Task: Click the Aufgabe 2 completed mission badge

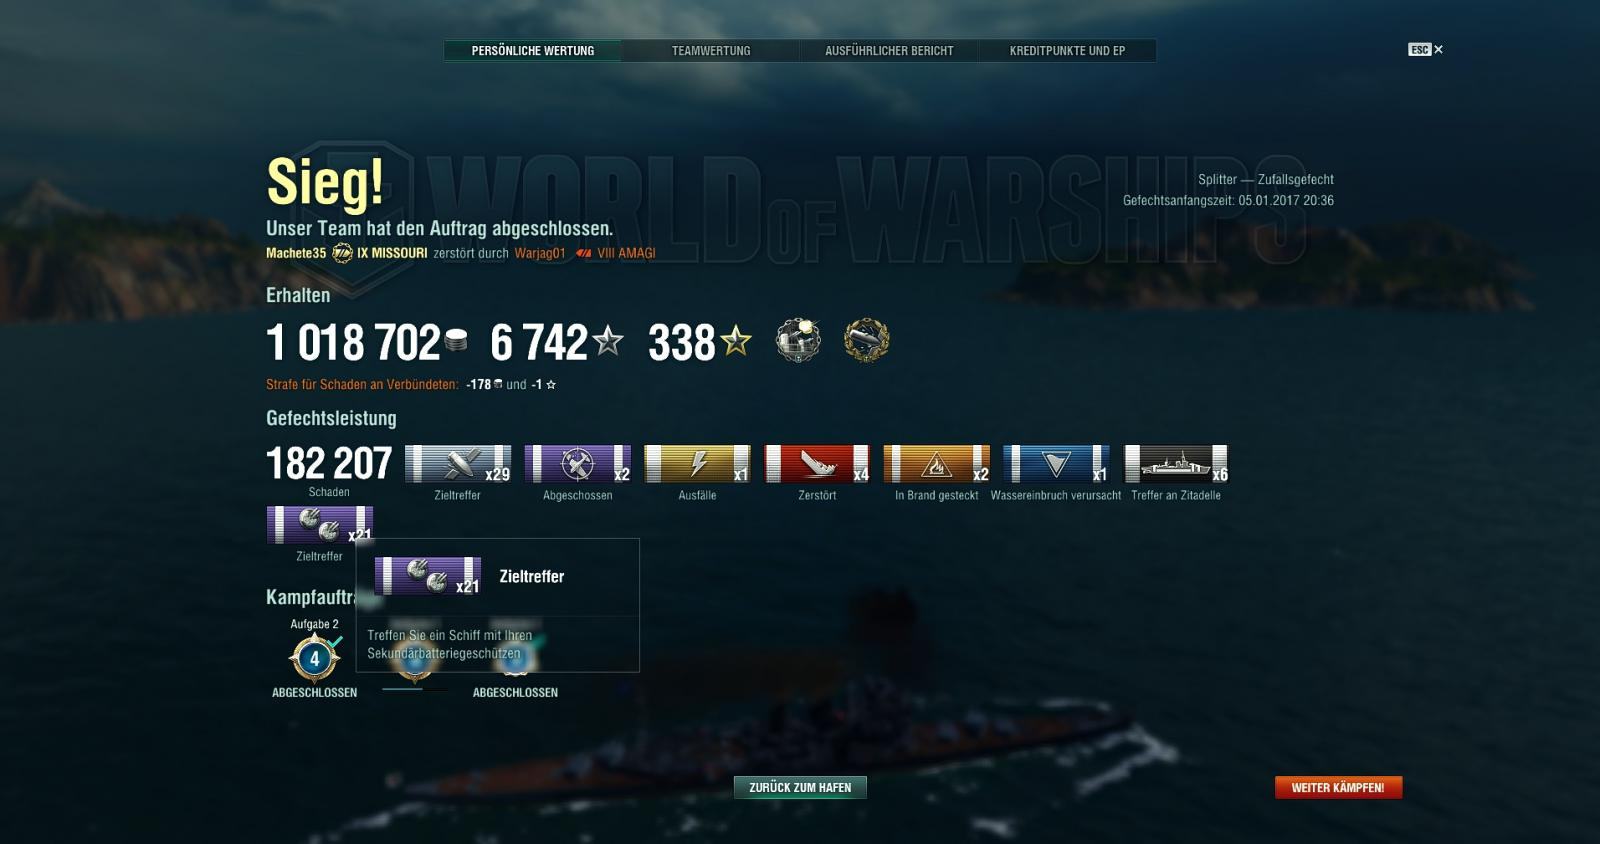Action: [x=314, y=658]
